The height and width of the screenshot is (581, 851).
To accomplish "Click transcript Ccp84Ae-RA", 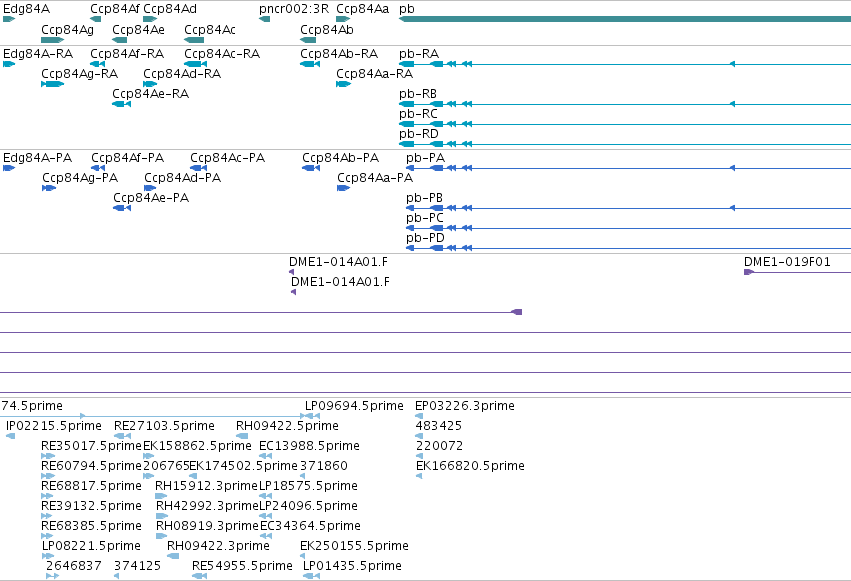I will (150, 94).
